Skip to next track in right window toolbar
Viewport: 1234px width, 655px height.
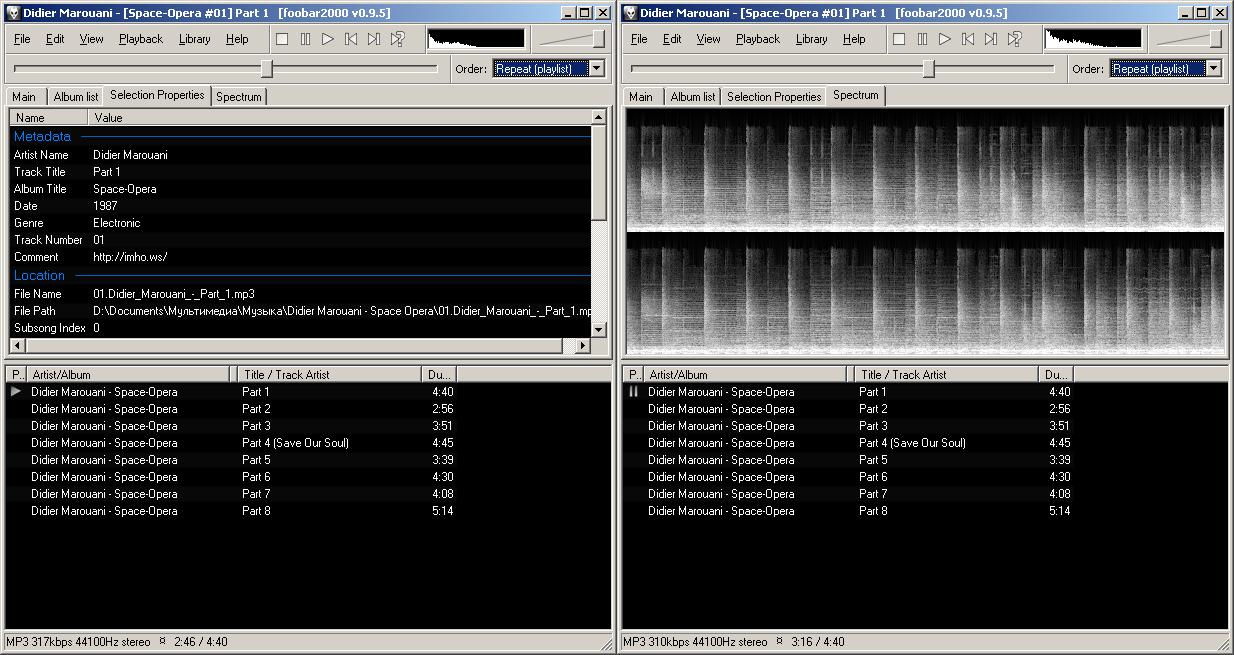[991, 39]
